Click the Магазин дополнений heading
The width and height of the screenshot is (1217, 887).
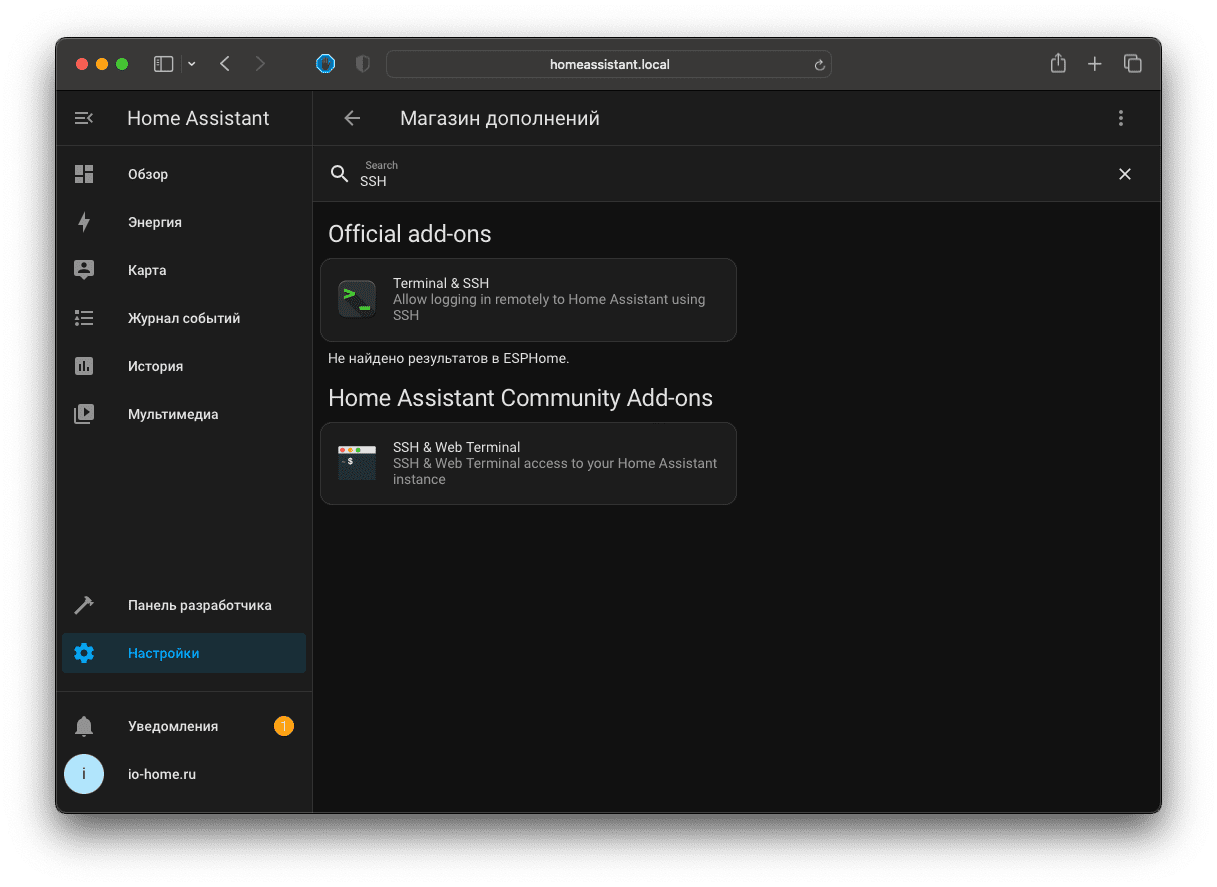500,118
